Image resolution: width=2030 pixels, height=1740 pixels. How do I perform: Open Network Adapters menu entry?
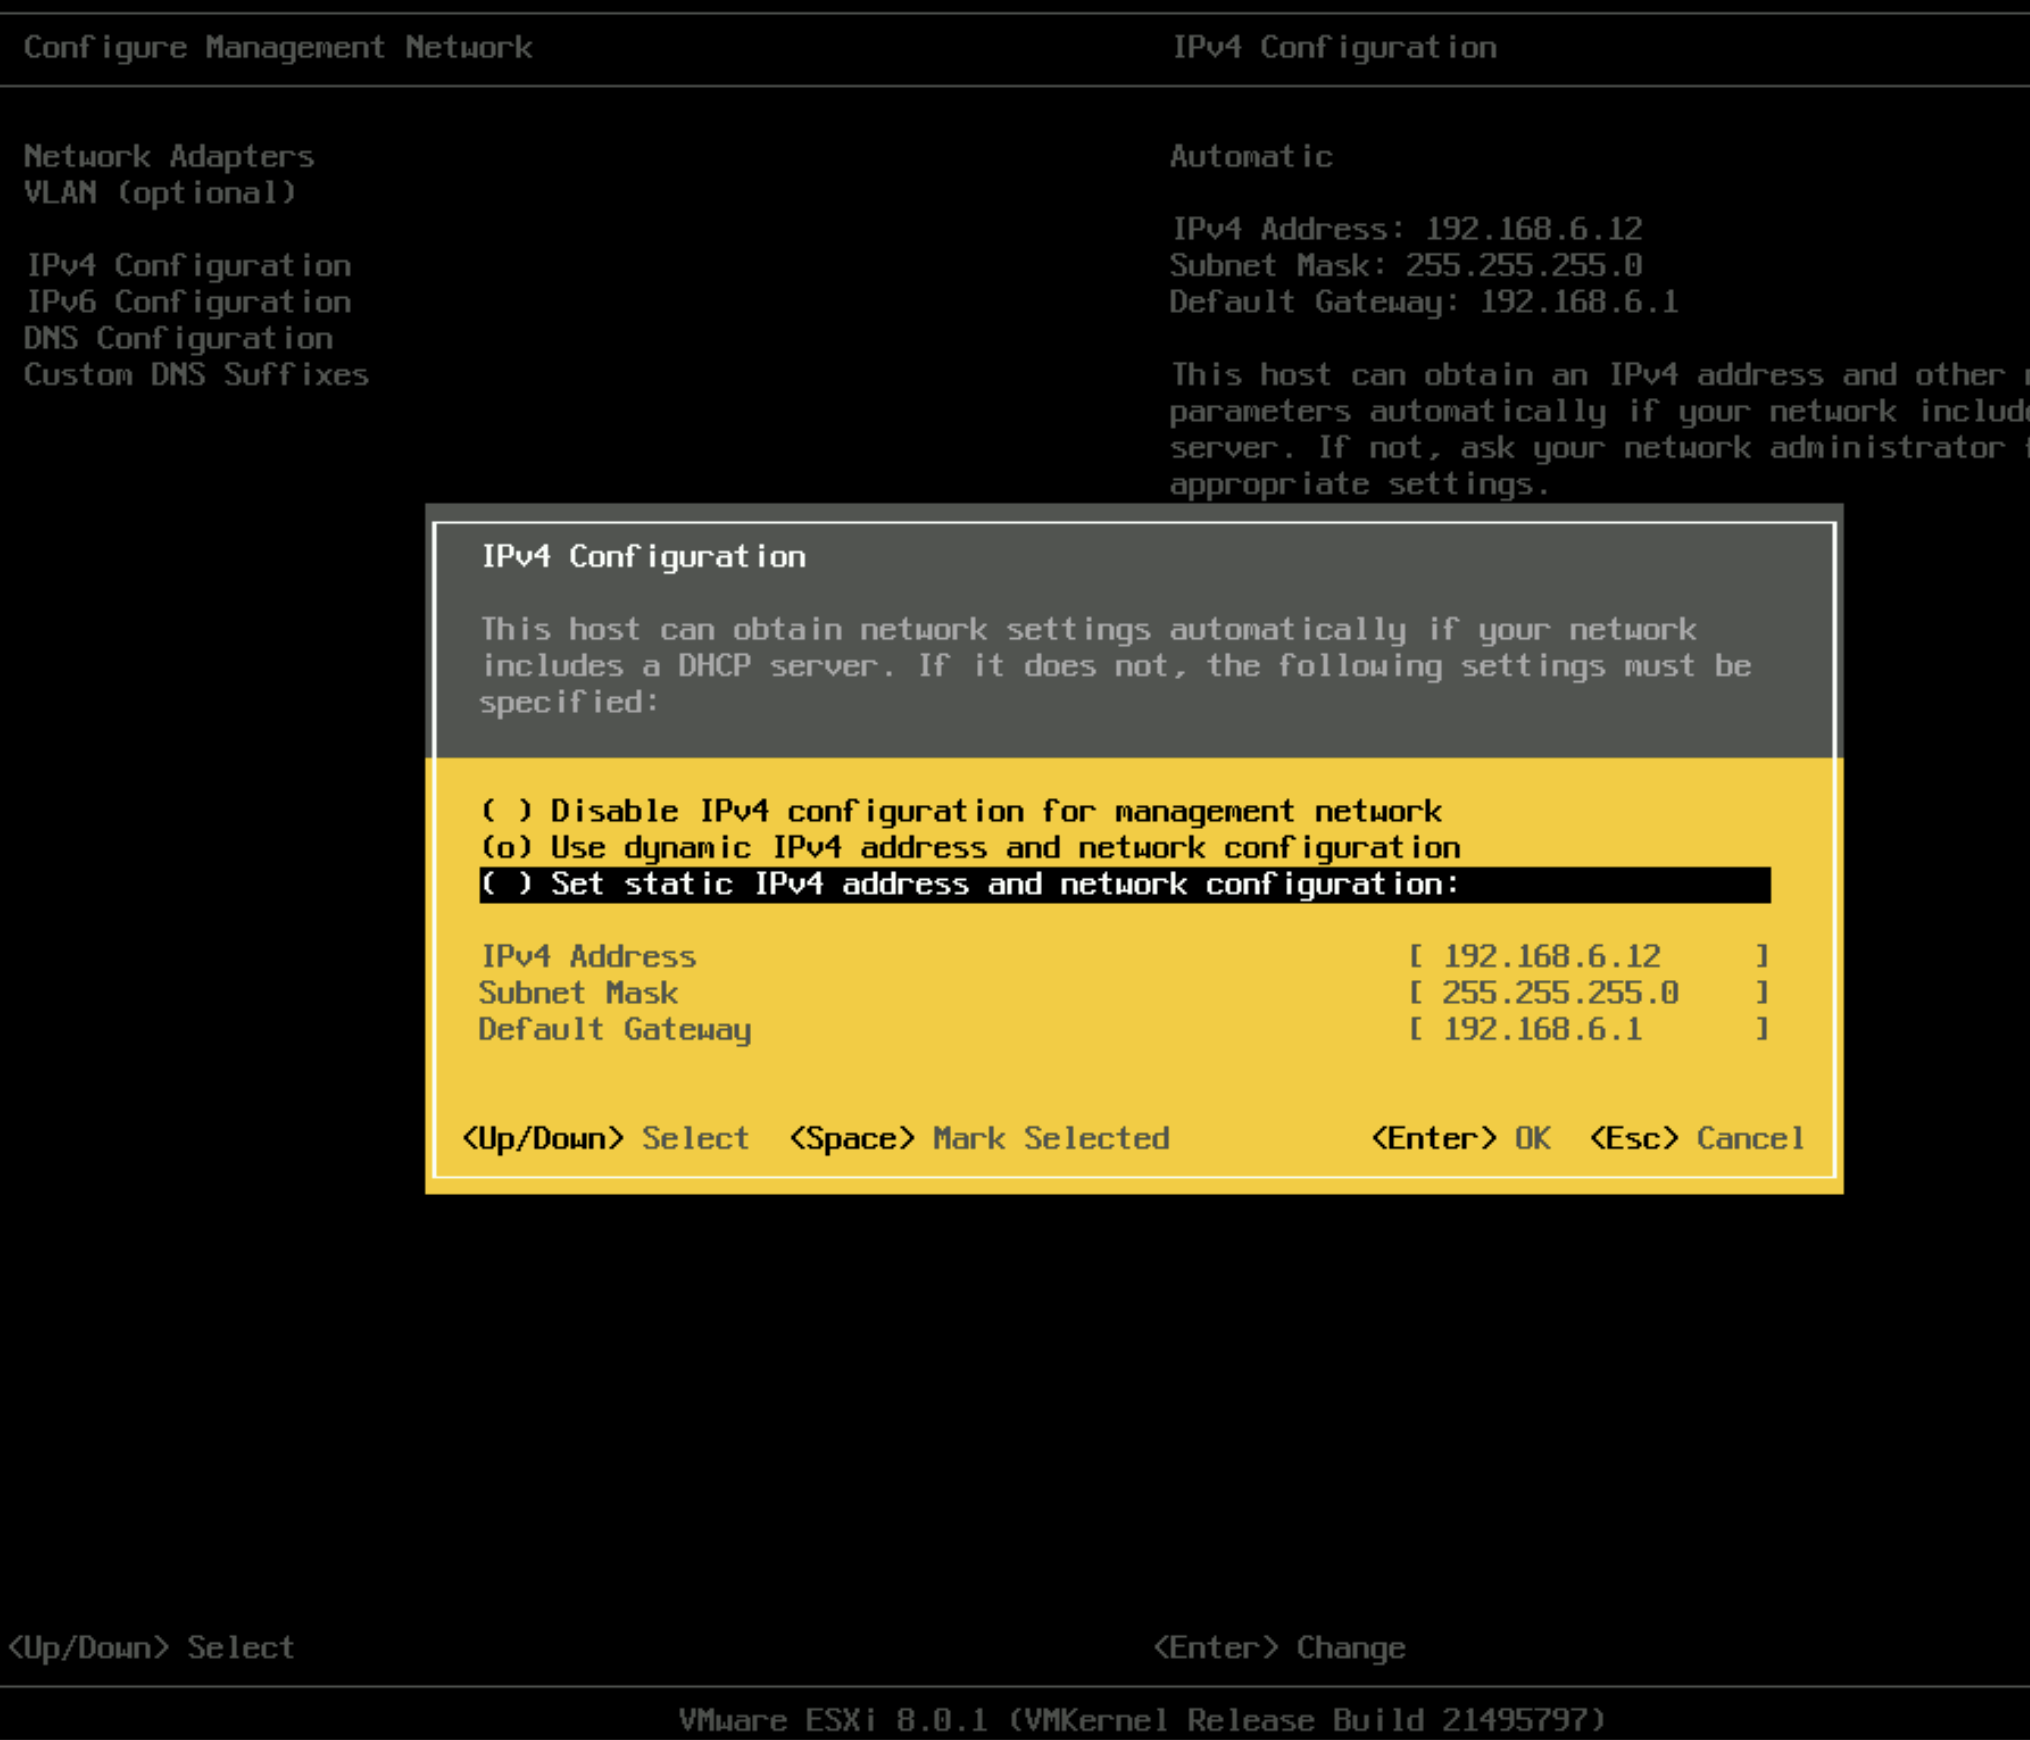pos(168,156)
